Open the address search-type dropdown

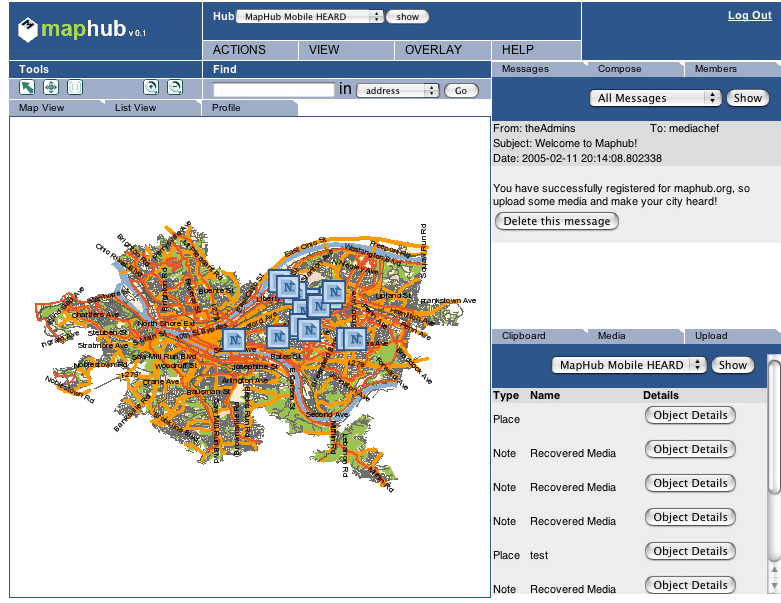click(x=398, y=91)
